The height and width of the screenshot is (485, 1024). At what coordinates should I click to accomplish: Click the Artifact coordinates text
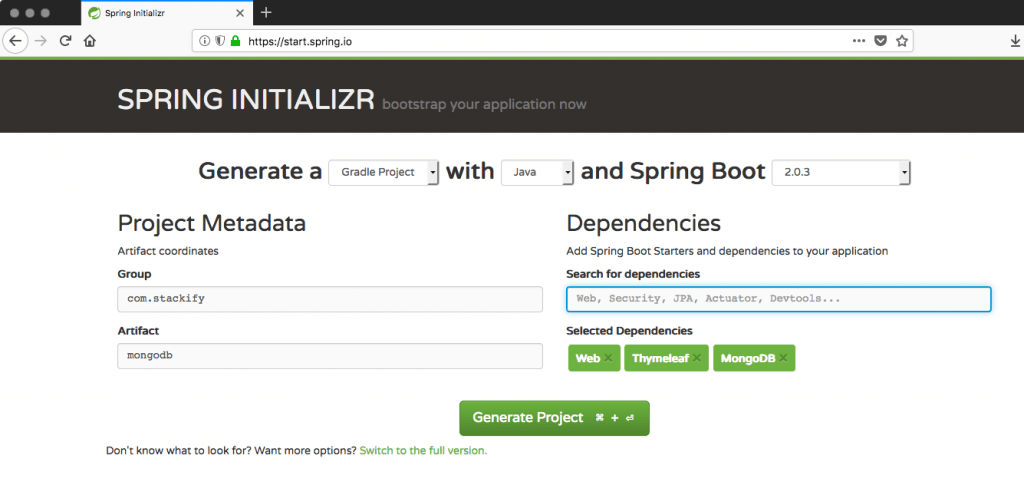(x=168, y=251)
